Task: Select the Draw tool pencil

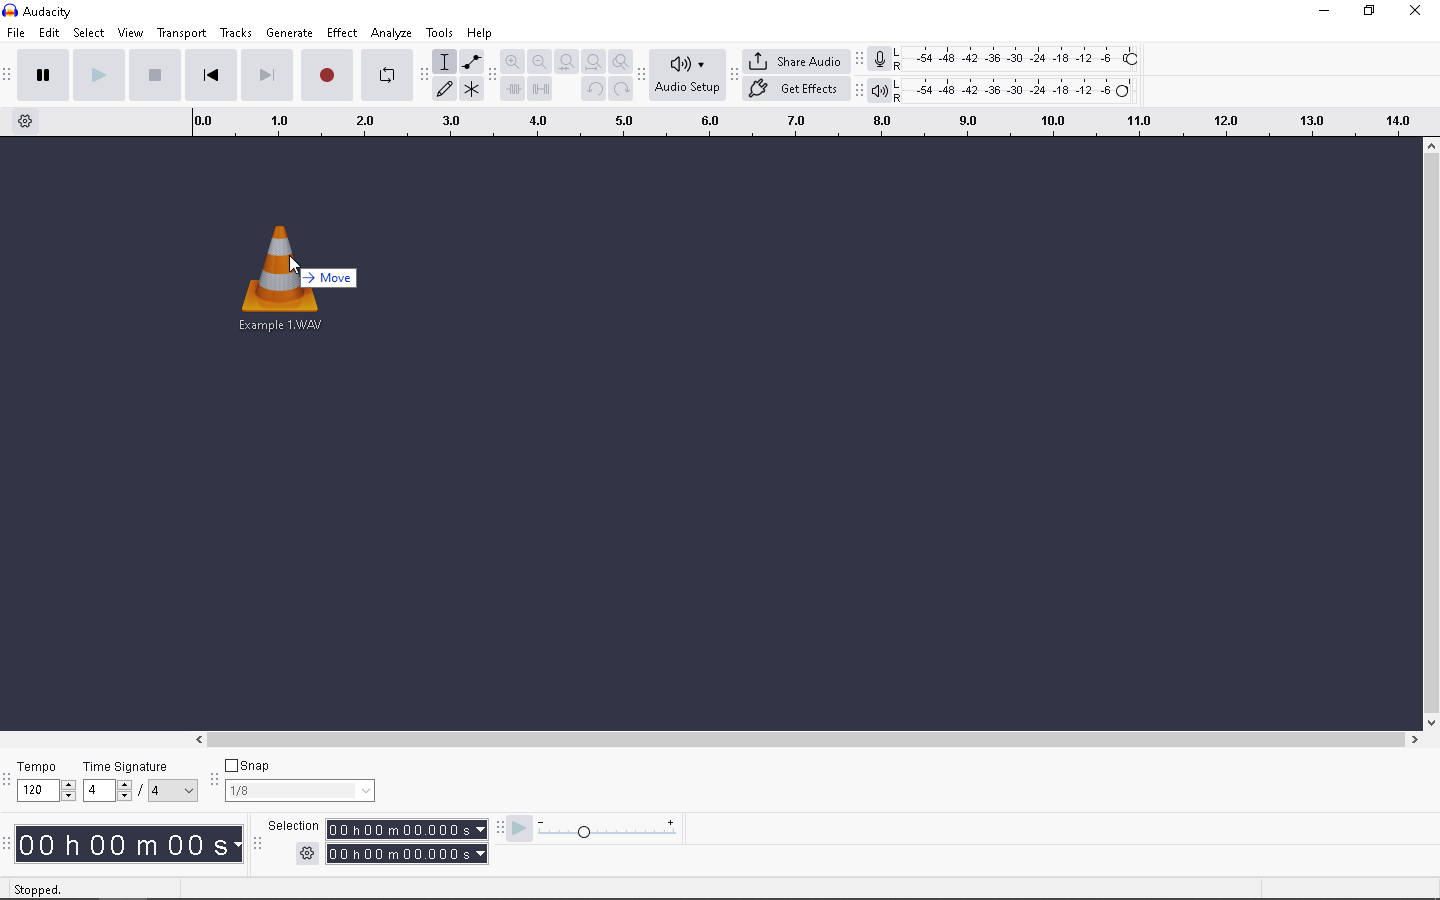Action: [445, 90]
